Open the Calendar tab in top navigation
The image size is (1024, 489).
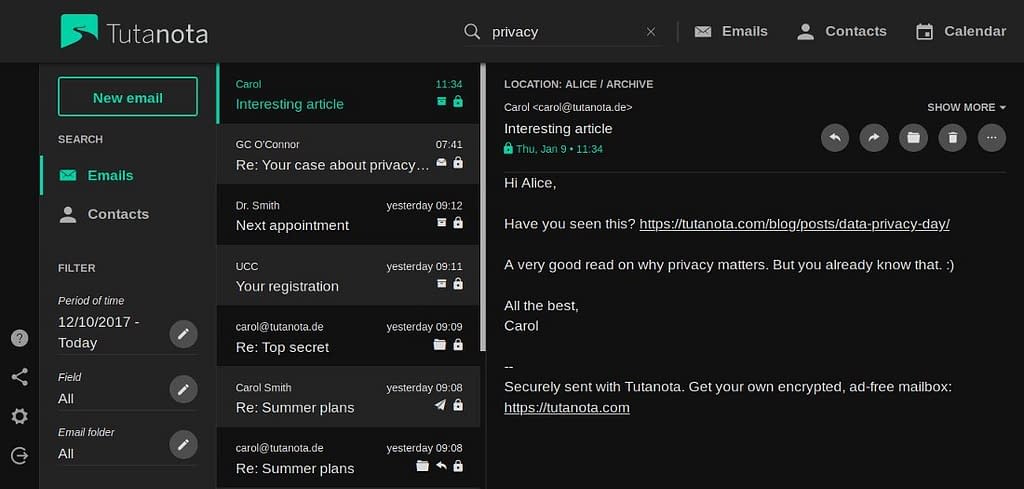(x=961, y=31)
